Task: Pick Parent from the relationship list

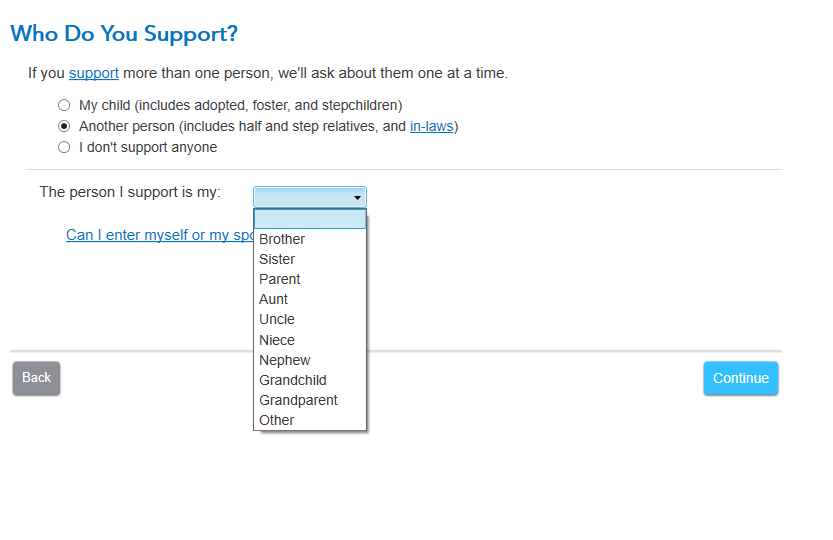Action: (280, 279)
